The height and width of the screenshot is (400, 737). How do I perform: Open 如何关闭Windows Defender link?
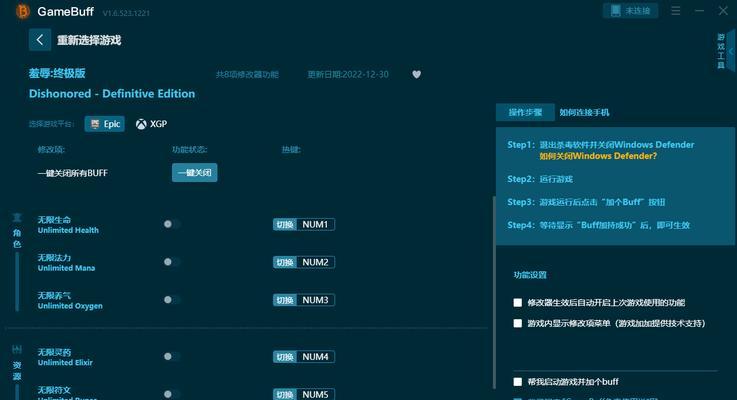coord(598,156)
